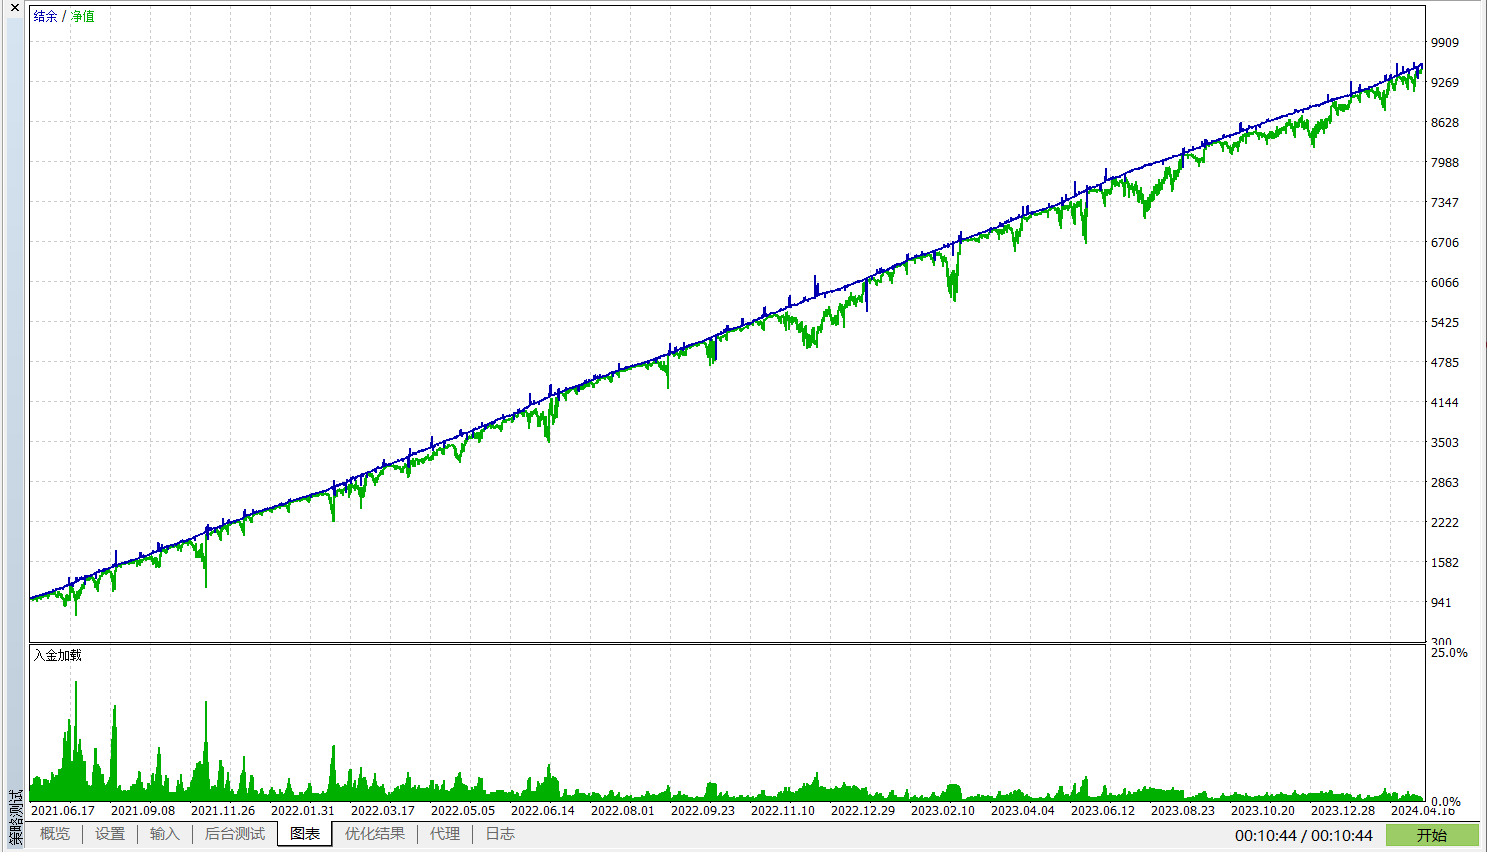
Task: Click the 00:10:44 / 00:10:44 elapsed time
Action: [x=1304, y=835]
